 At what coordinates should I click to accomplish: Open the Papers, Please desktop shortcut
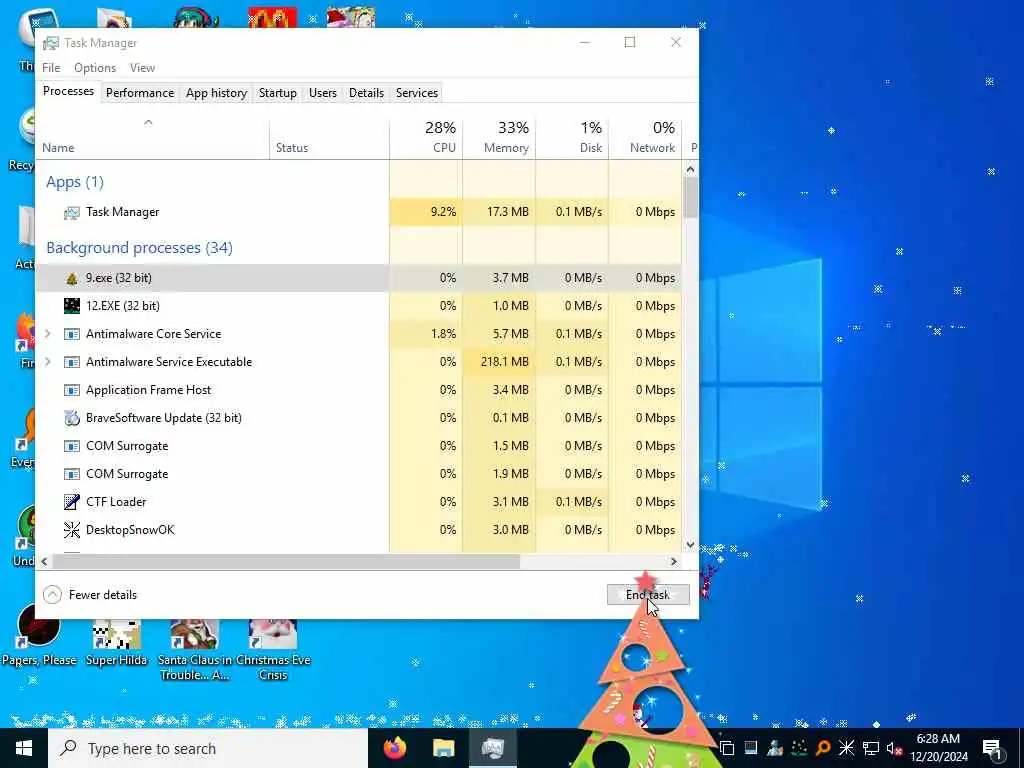coord(39,635)
